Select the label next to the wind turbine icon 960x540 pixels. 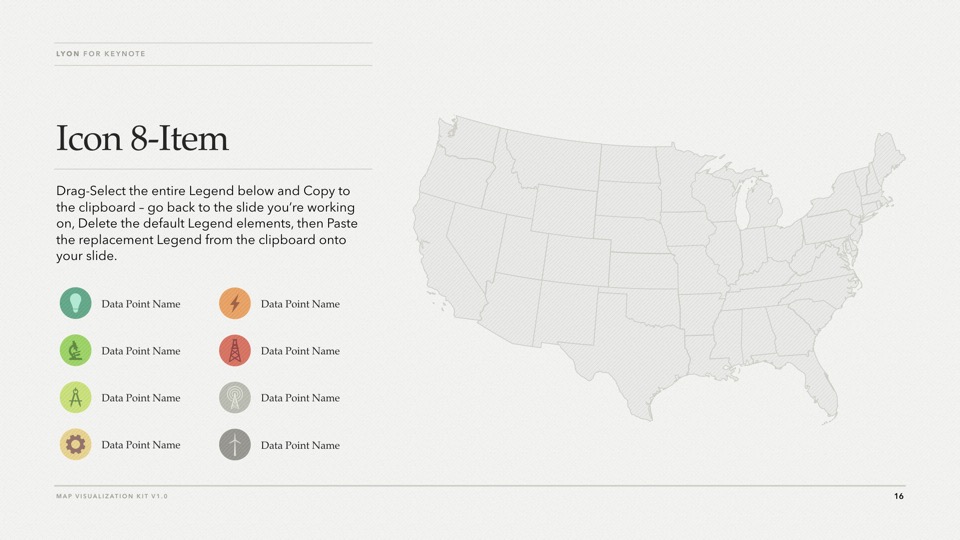coord(300,445)
